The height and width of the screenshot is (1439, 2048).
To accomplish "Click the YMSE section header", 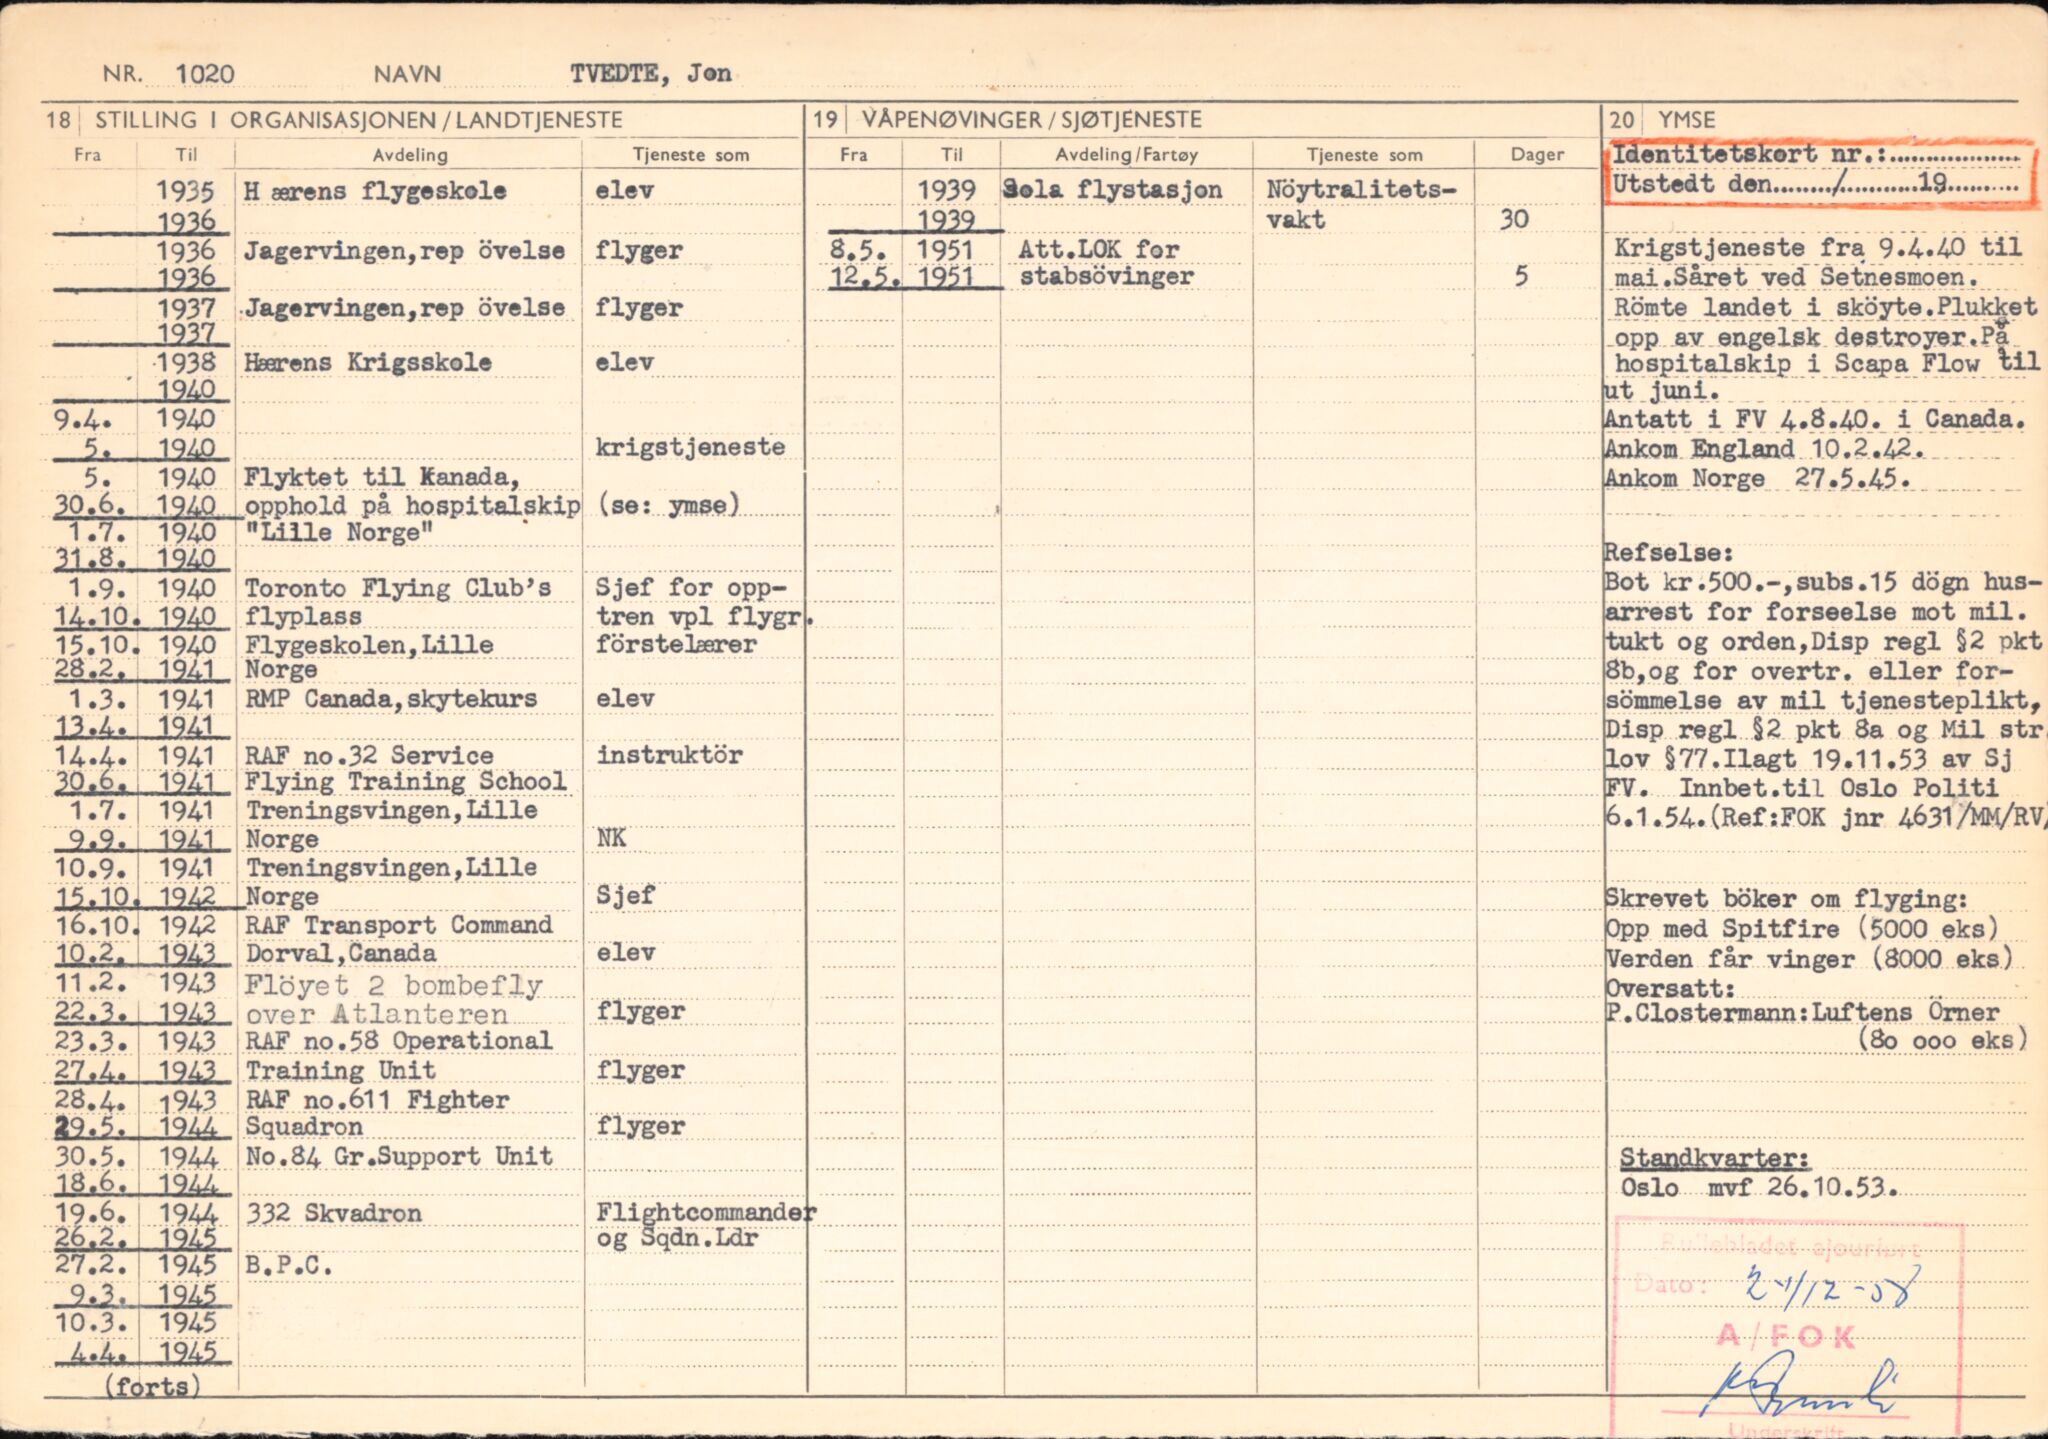I will [x=1687, y=120].
